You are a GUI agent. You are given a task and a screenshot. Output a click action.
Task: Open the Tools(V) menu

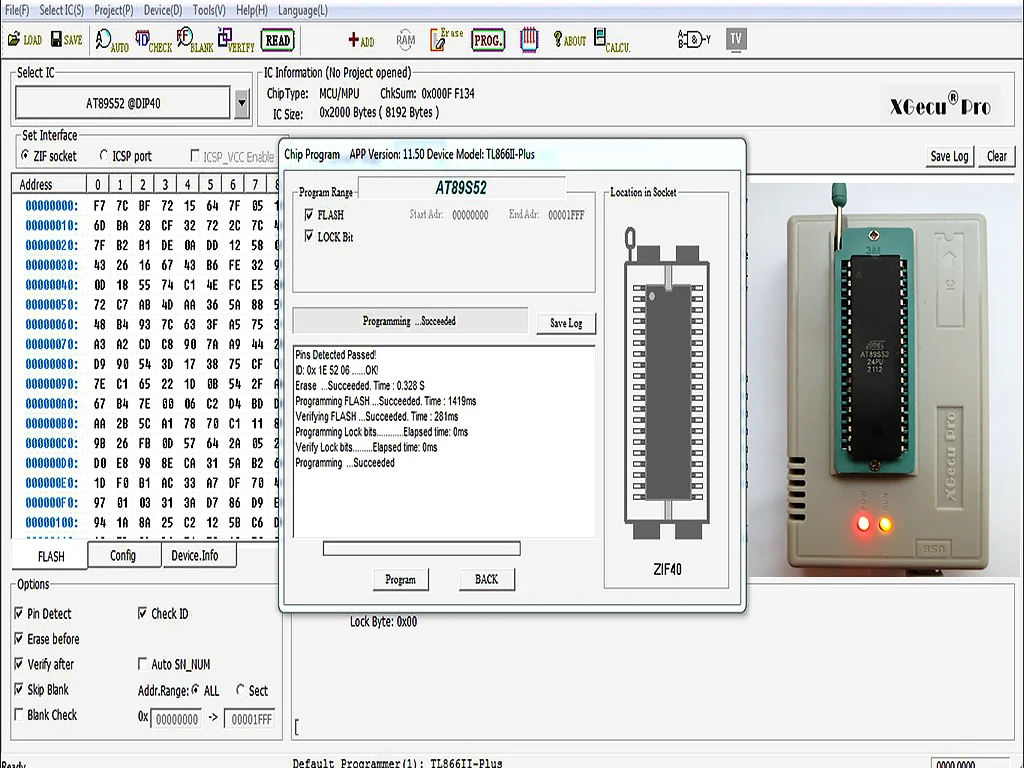click(x=209, y=10)
